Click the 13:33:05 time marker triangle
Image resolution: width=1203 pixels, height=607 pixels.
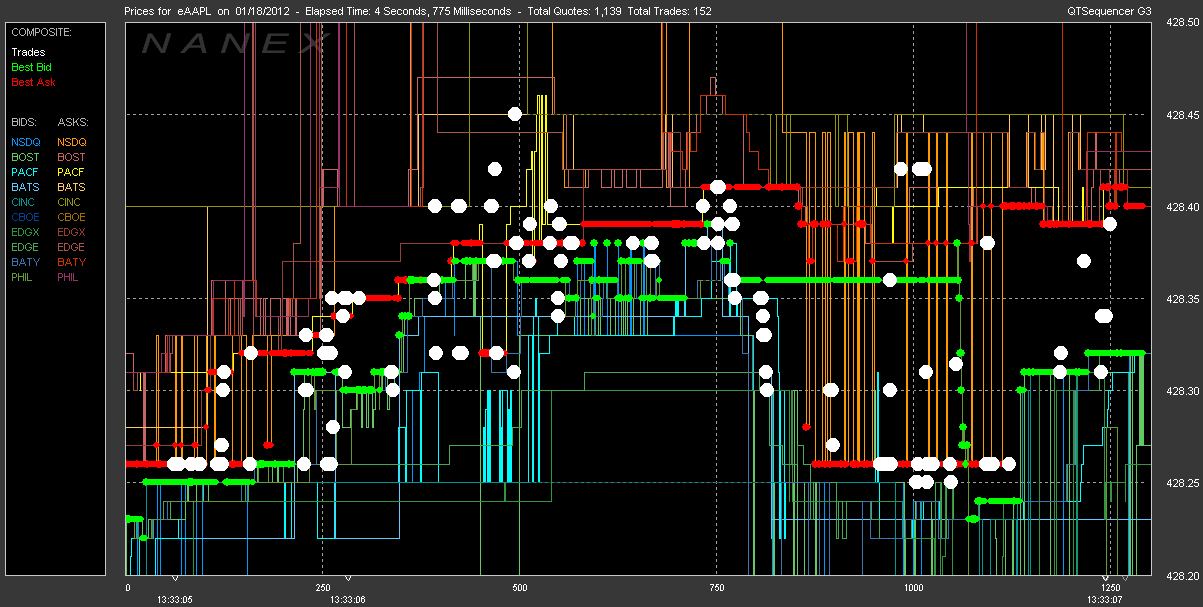click(175, 579)
